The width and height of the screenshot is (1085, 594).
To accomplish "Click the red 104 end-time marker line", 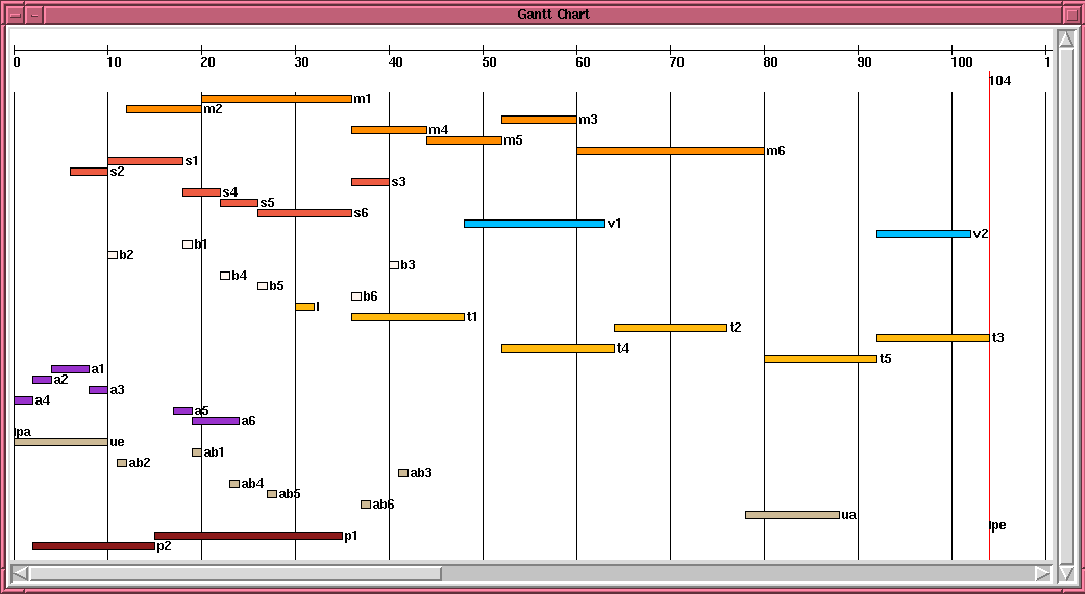I will coord(990,315).
